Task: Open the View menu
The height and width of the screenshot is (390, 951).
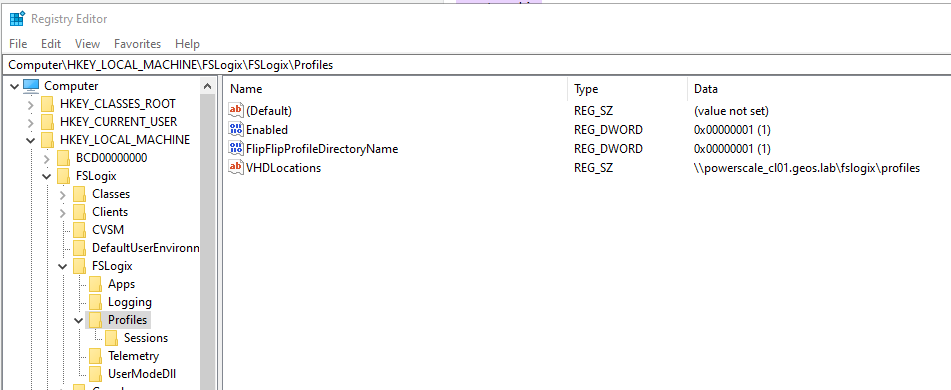Action: pyautogui.click(x=87, y=44)
